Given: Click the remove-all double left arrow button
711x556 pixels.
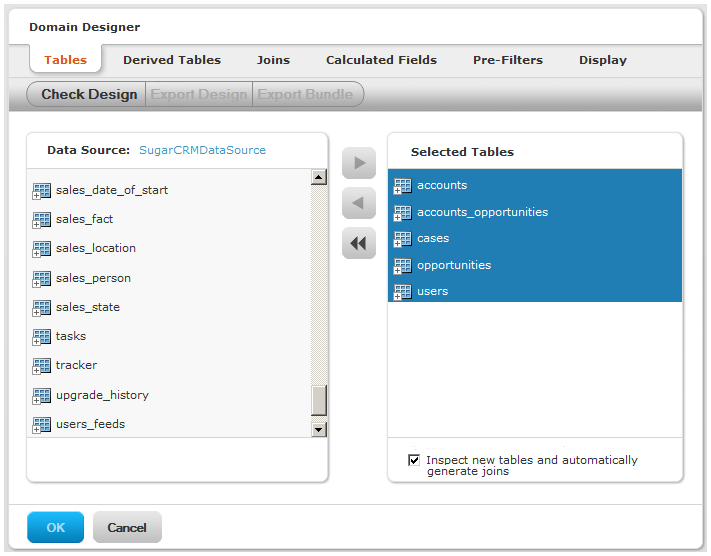Looking at the screenshot, I should pyautogui.click(x=359, y=244).
